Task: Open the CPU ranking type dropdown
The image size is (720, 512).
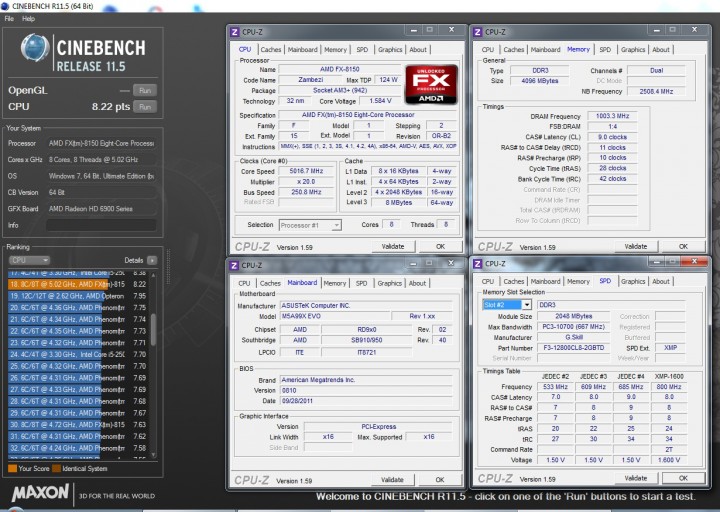Action: tap(29, 260)
